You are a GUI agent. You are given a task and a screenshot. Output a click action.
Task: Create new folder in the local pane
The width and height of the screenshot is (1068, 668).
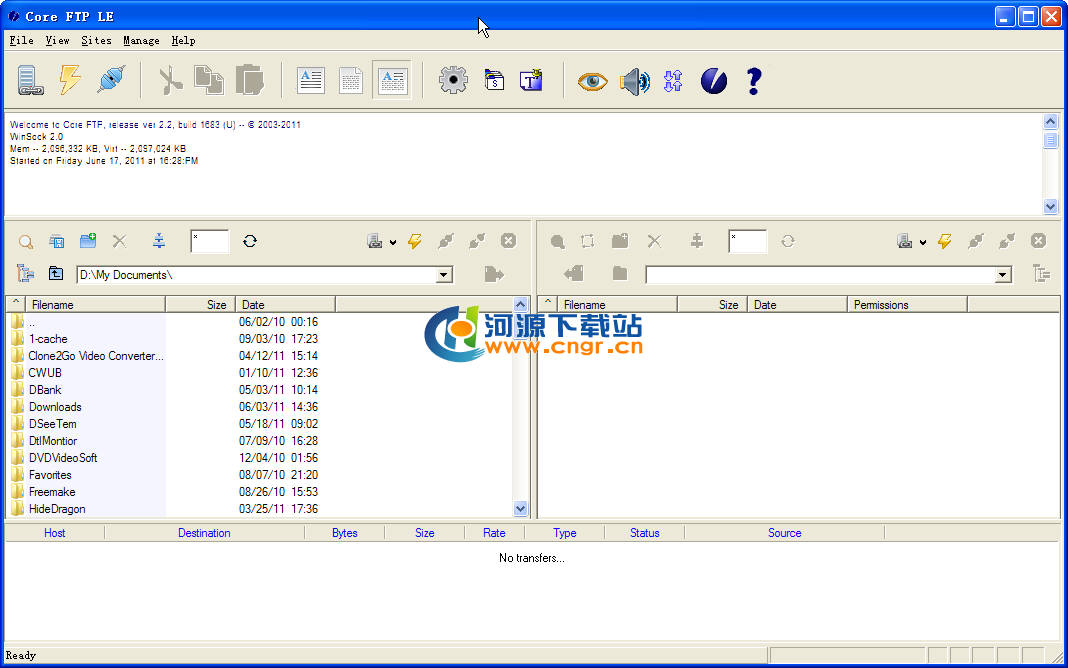pyautogui.click(x=88, y=241)
